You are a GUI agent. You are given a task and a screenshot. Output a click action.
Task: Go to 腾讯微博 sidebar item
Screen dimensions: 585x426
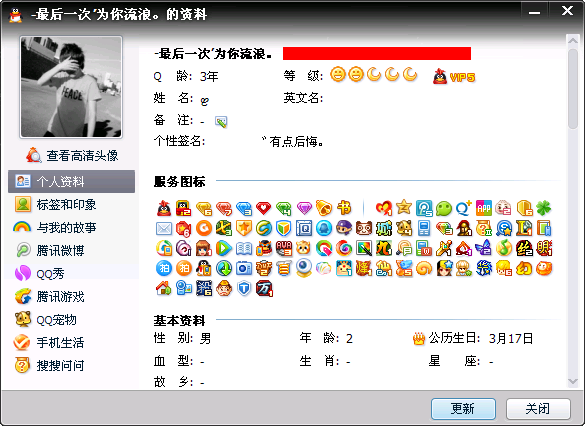pyautogui.click(x=71, y=250)
